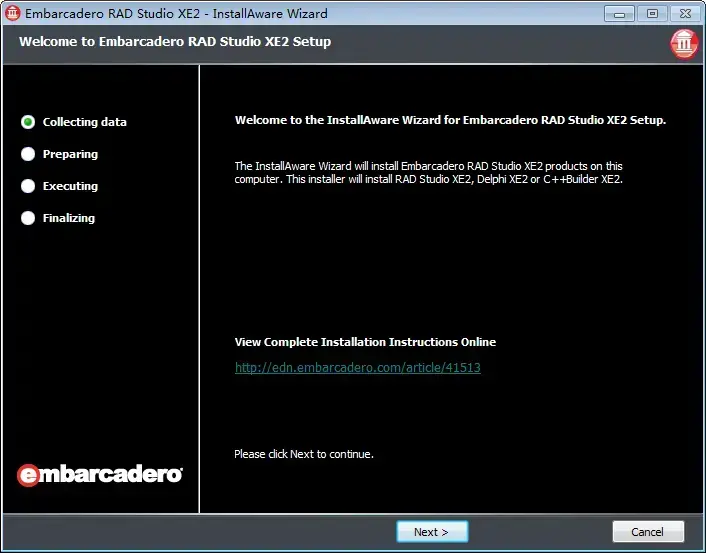Click the "The InstallAware Wizard will install Embarcadero" paragraph

pos(429,172)
